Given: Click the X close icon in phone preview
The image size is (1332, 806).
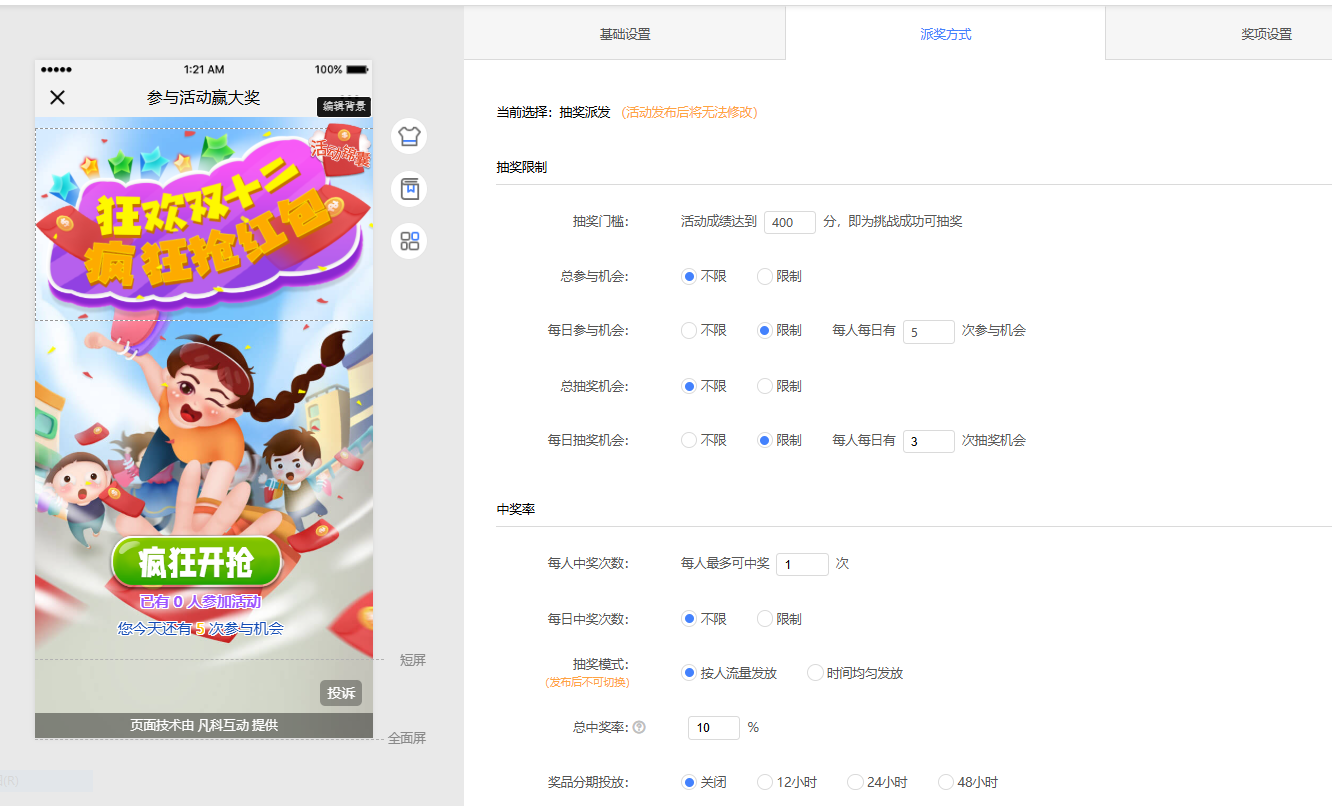Looking at the screenshot, I should (58, 97).
